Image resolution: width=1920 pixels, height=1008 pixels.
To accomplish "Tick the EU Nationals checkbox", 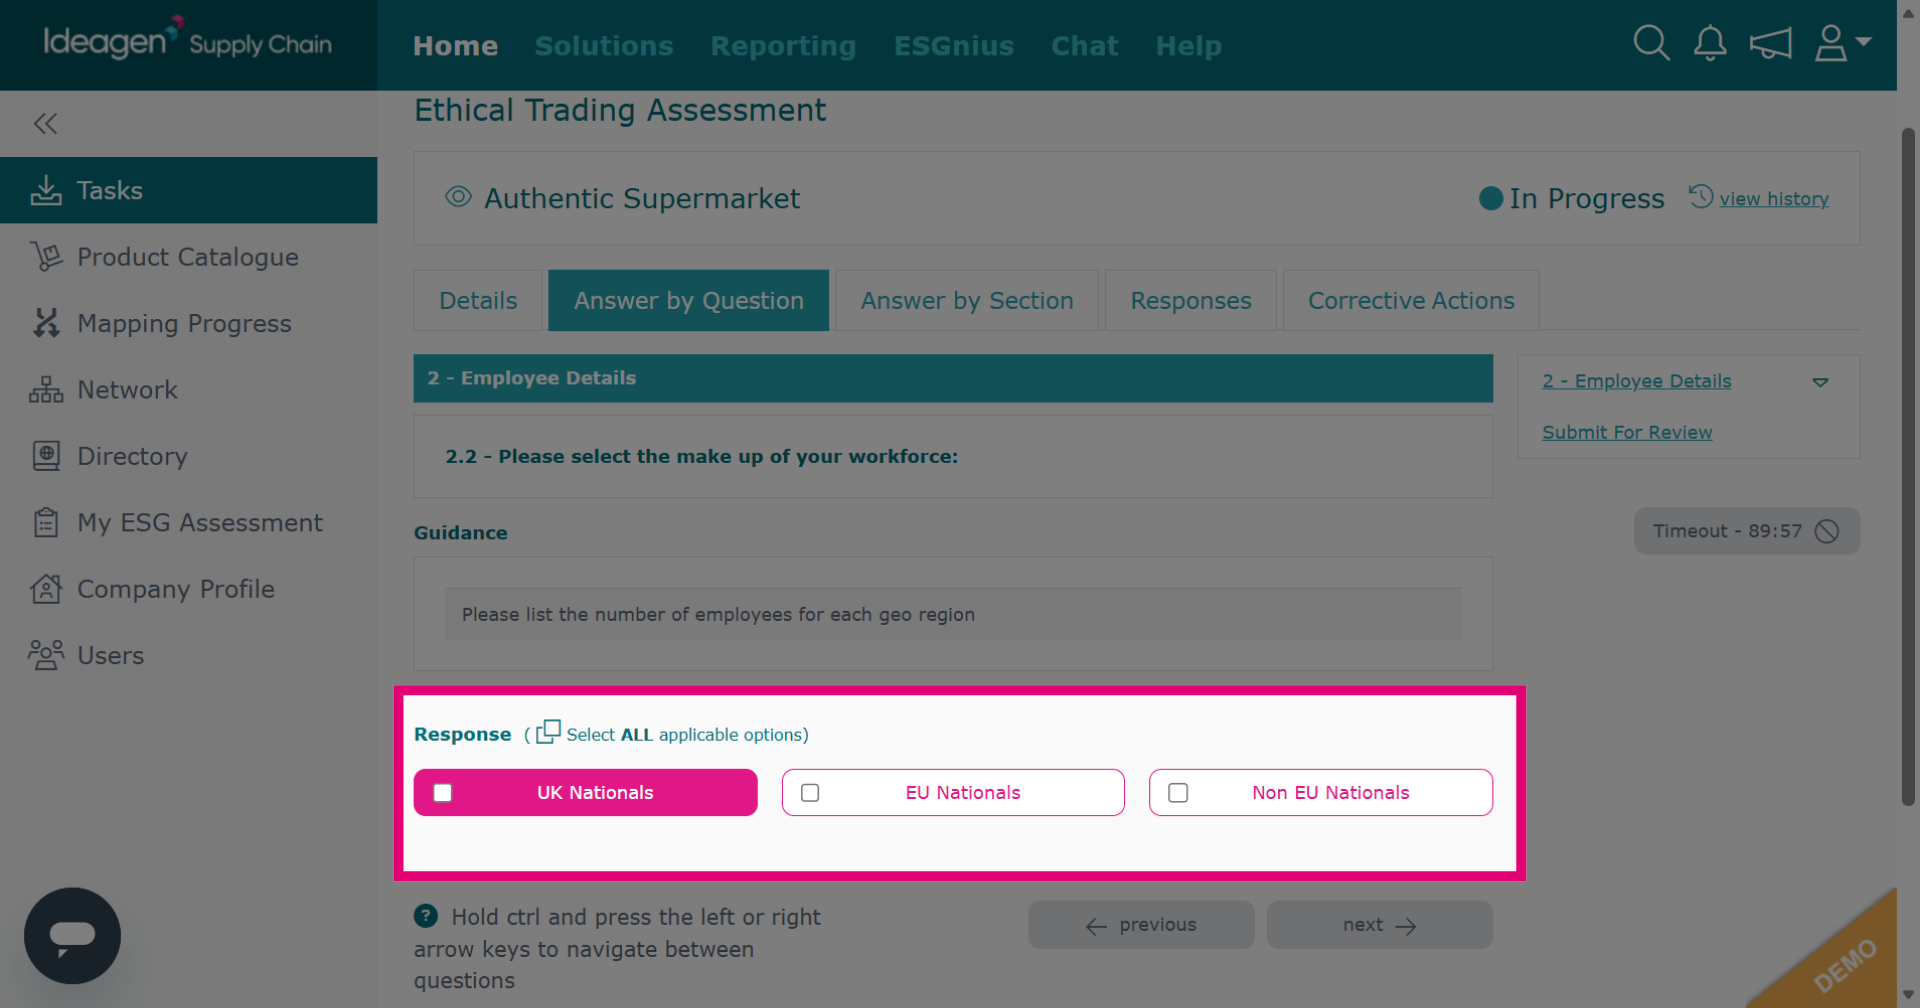I will (810, 793).
